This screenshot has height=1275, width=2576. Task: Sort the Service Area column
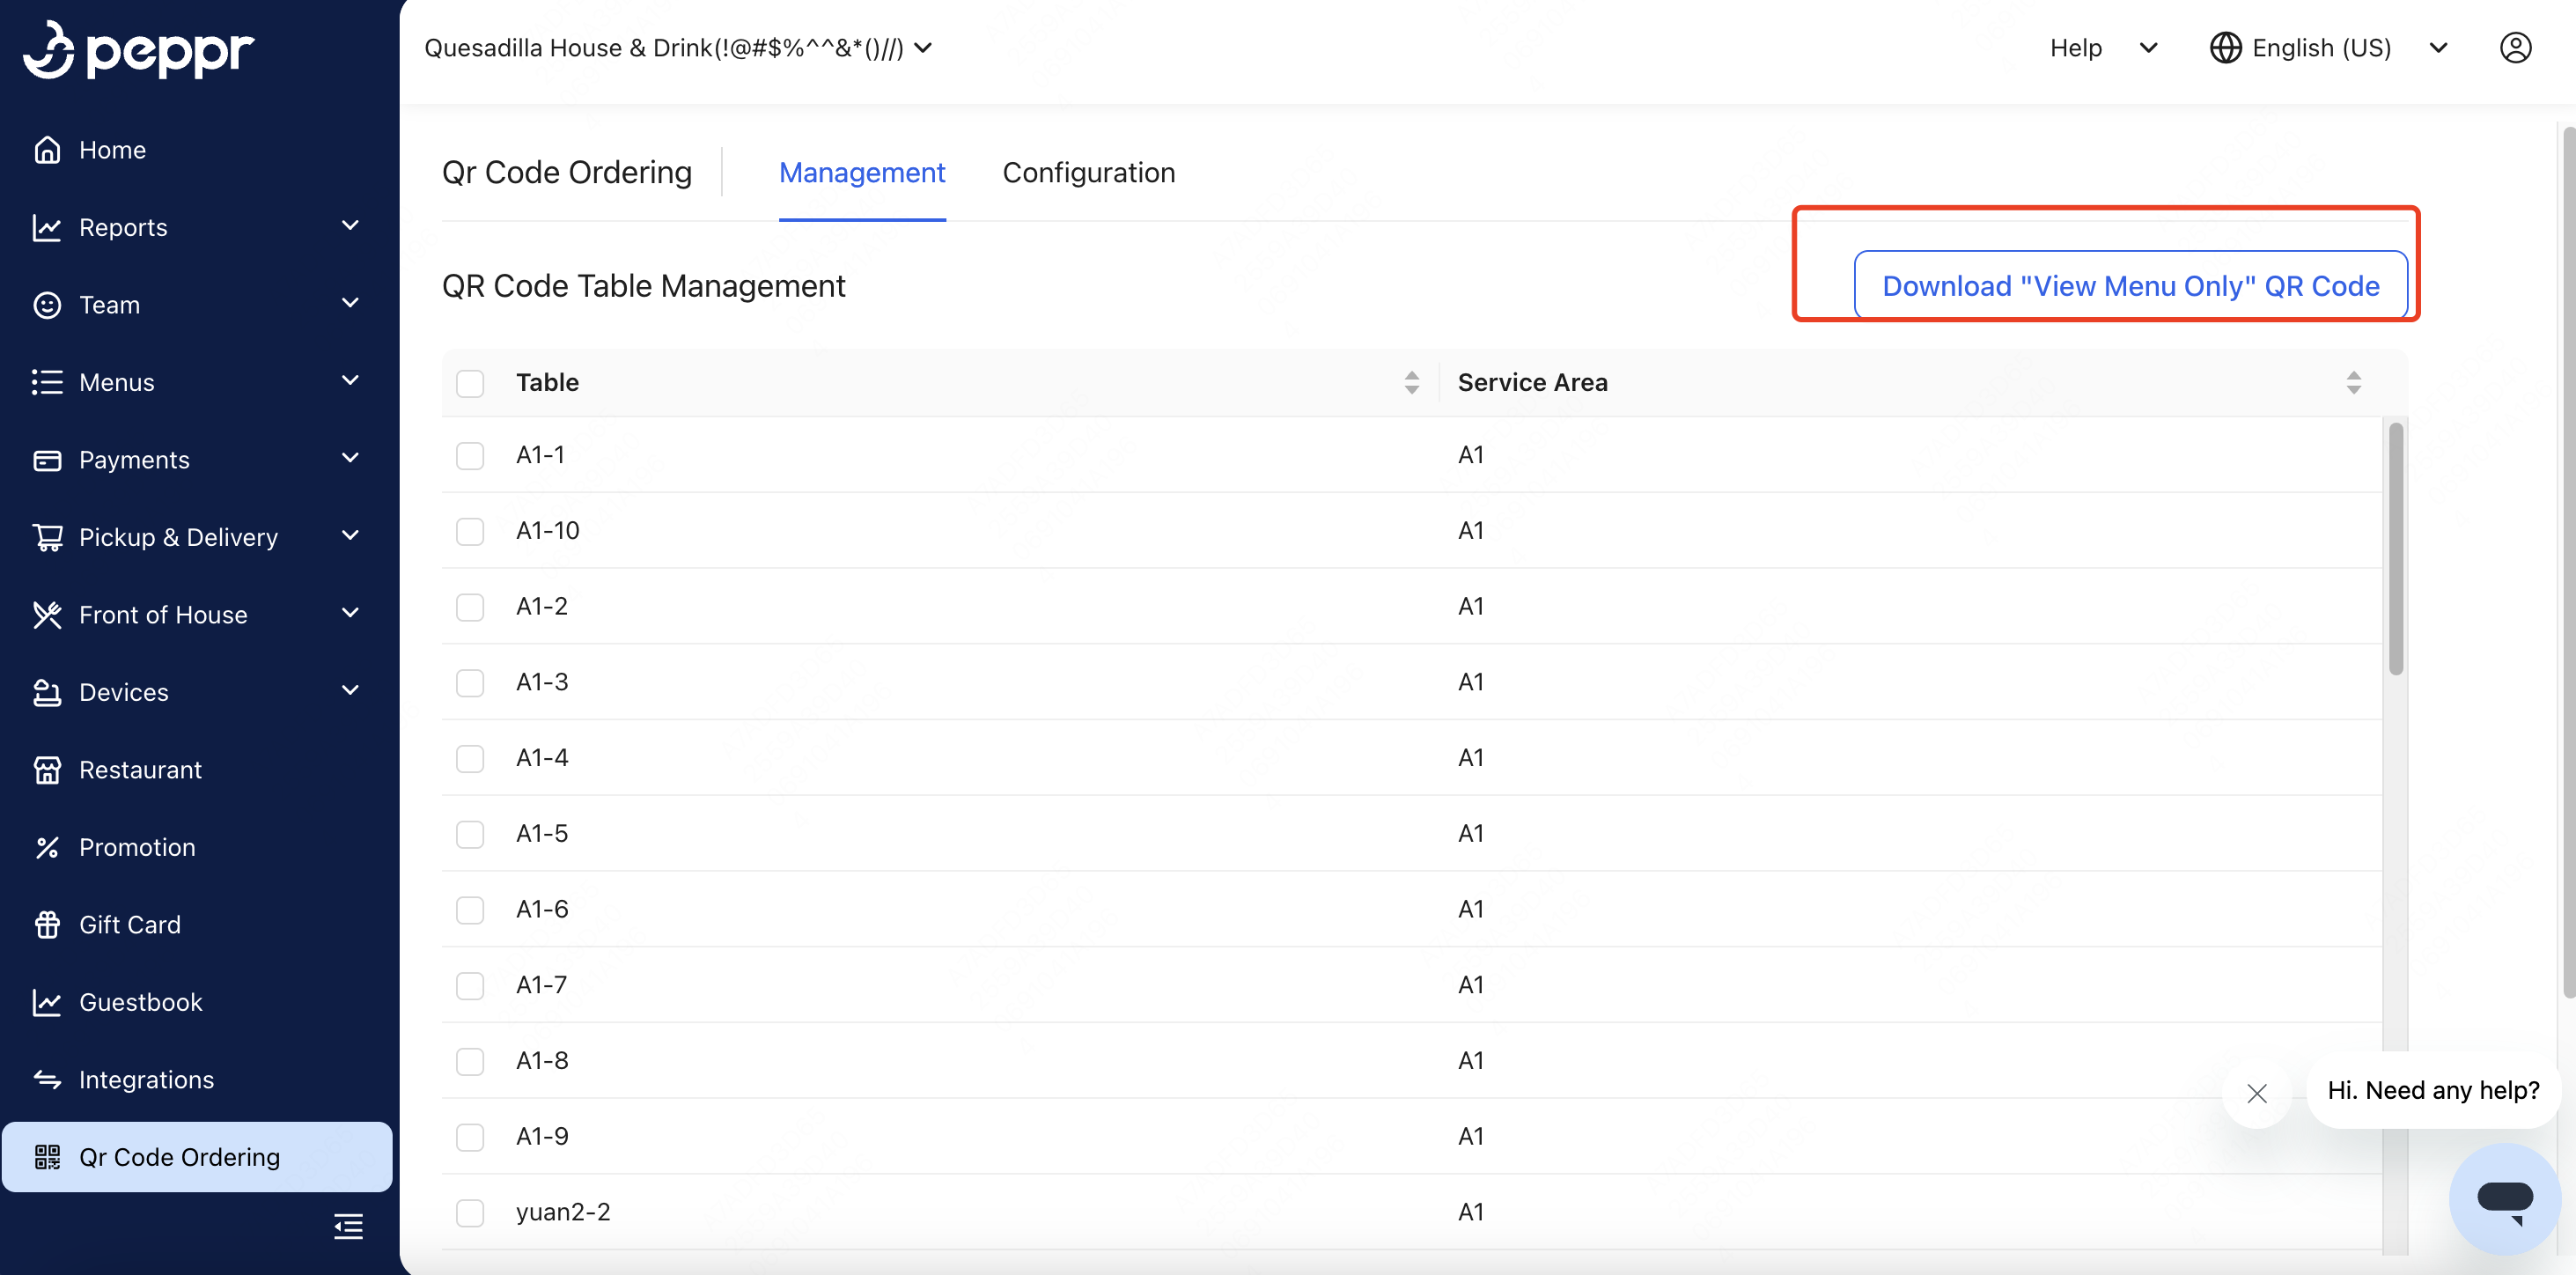pos(2355,382)
